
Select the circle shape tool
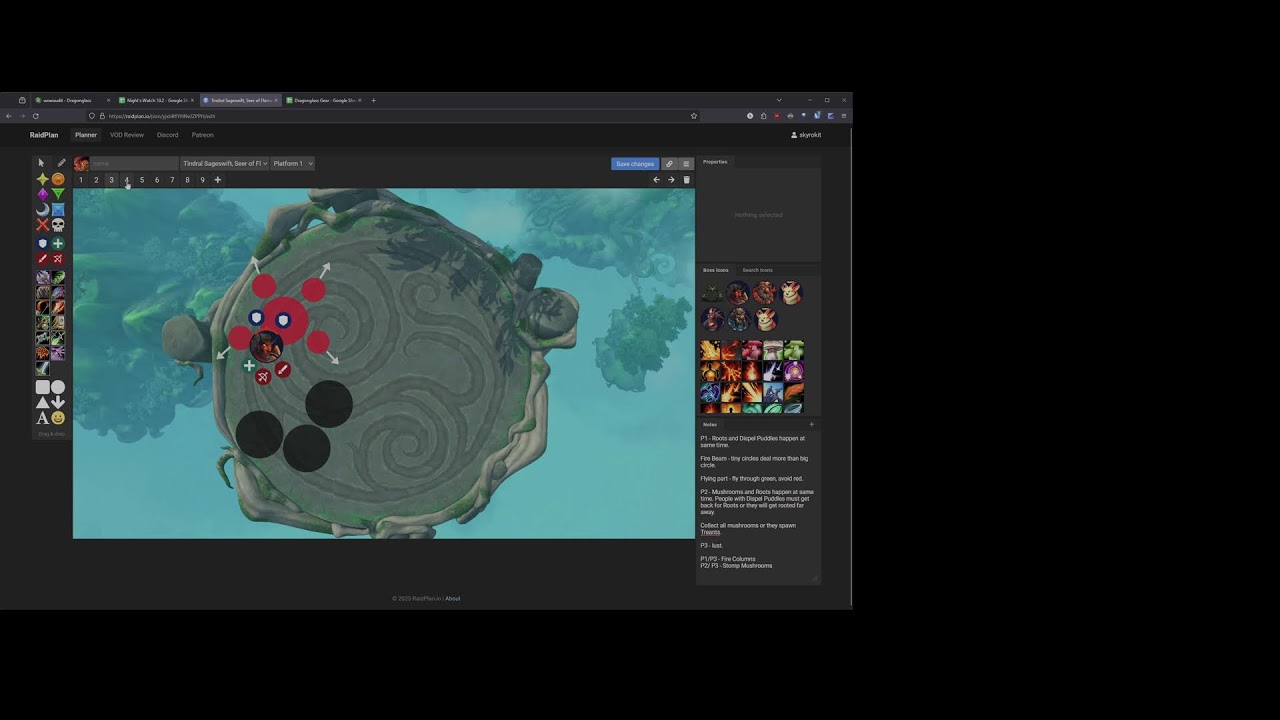coord(58,387)
